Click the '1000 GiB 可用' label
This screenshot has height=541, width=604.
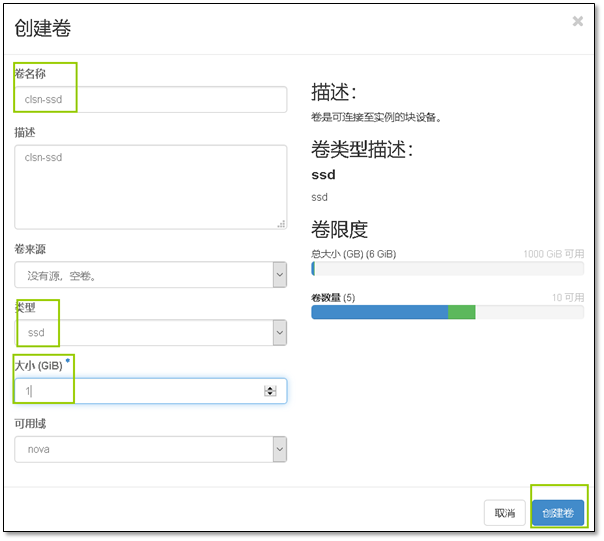pos(554,254)
